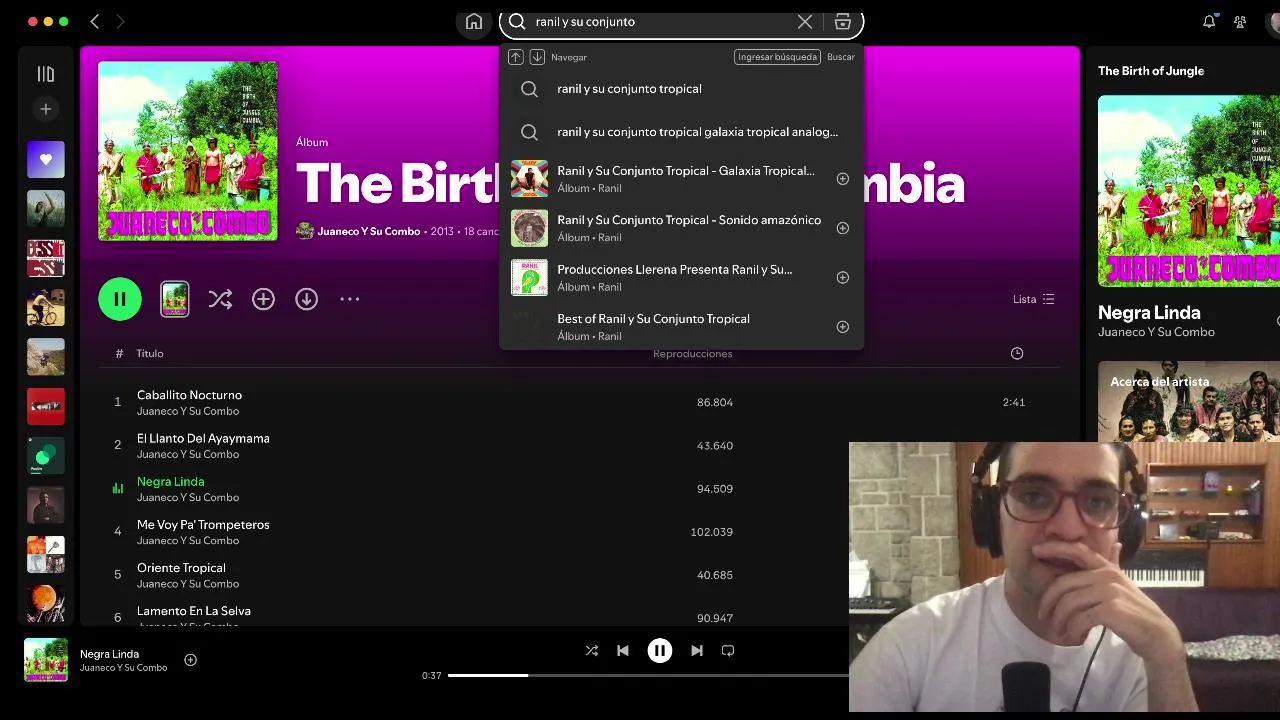Save album to library plus icon
The image size is (1280, 720).
(263, 299)
